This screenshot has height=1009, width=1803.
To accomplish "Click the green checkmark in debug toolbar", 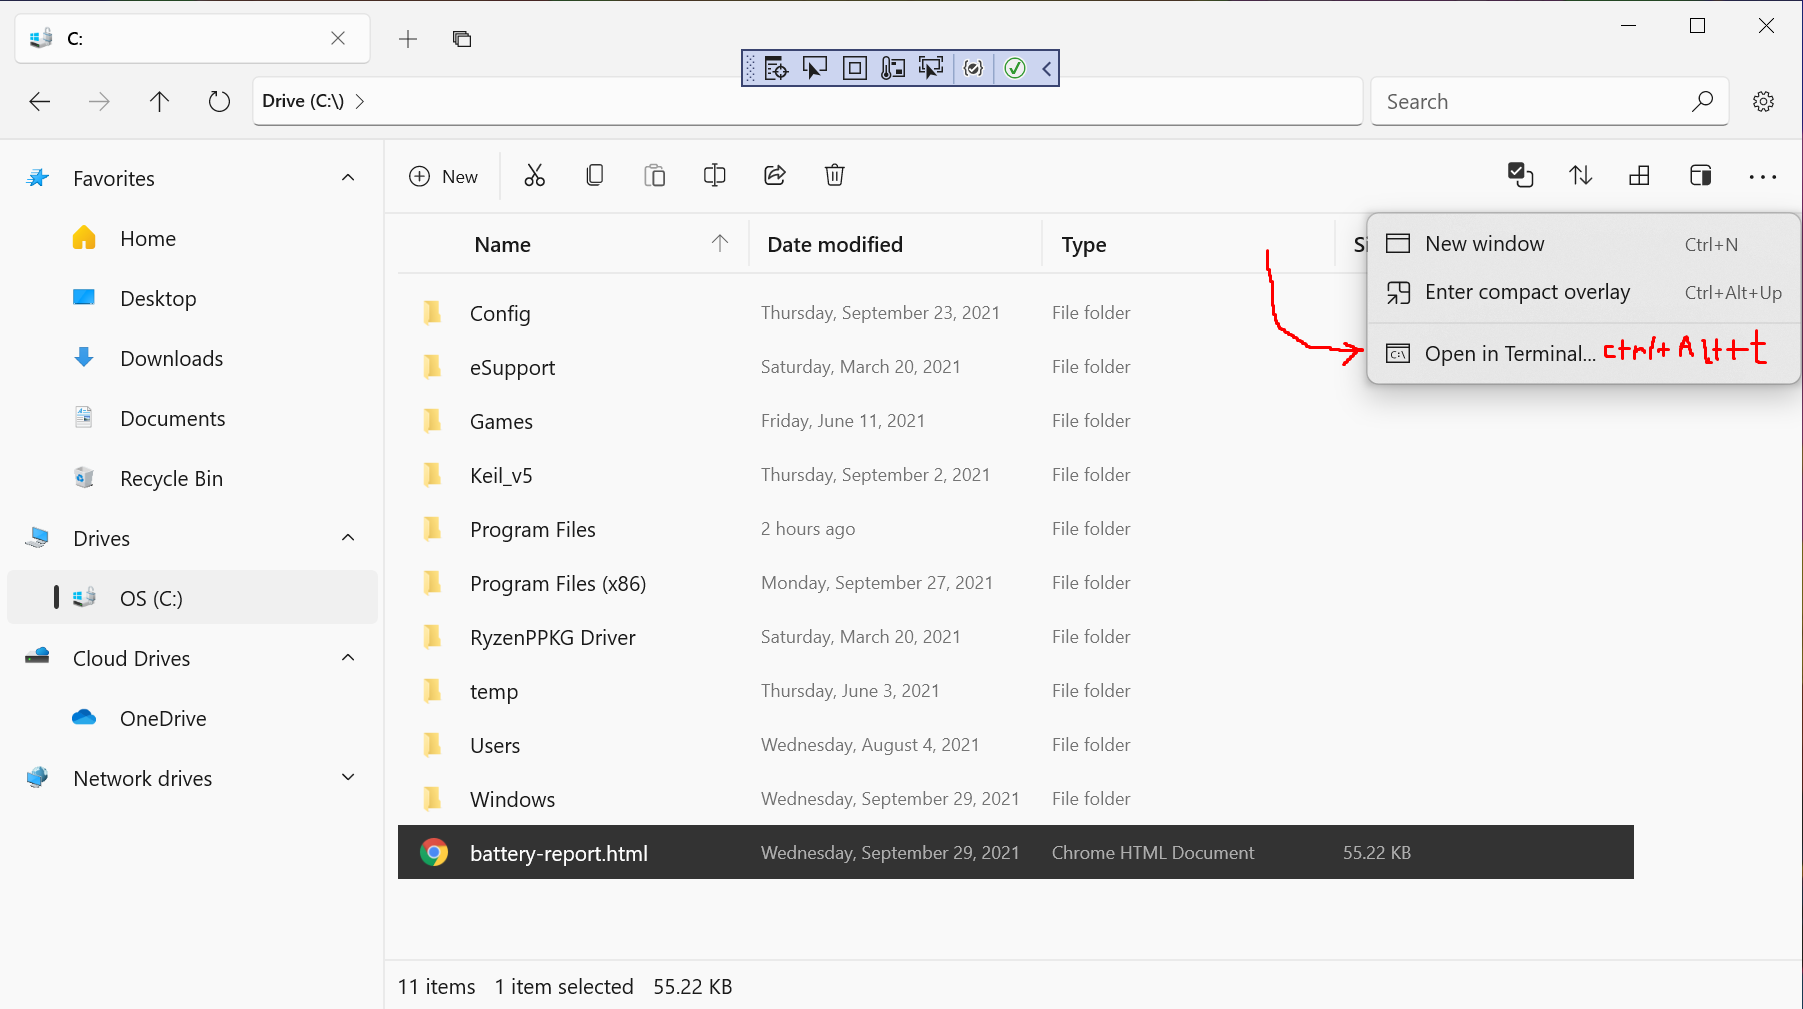I will [x=1015, y=68].
